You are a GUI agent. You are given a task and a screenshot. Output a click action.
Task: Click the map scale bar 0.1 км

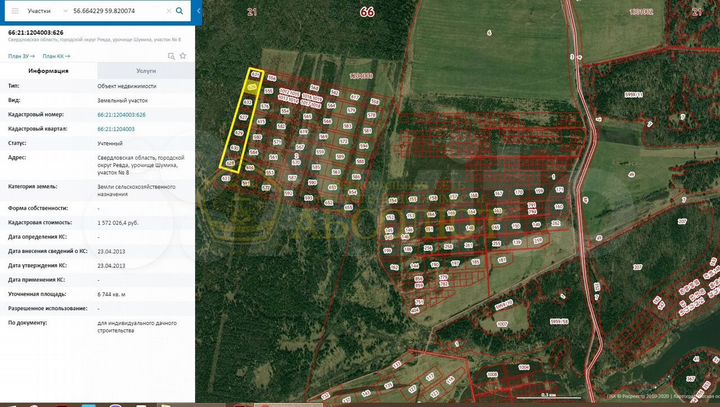(548, 396)
